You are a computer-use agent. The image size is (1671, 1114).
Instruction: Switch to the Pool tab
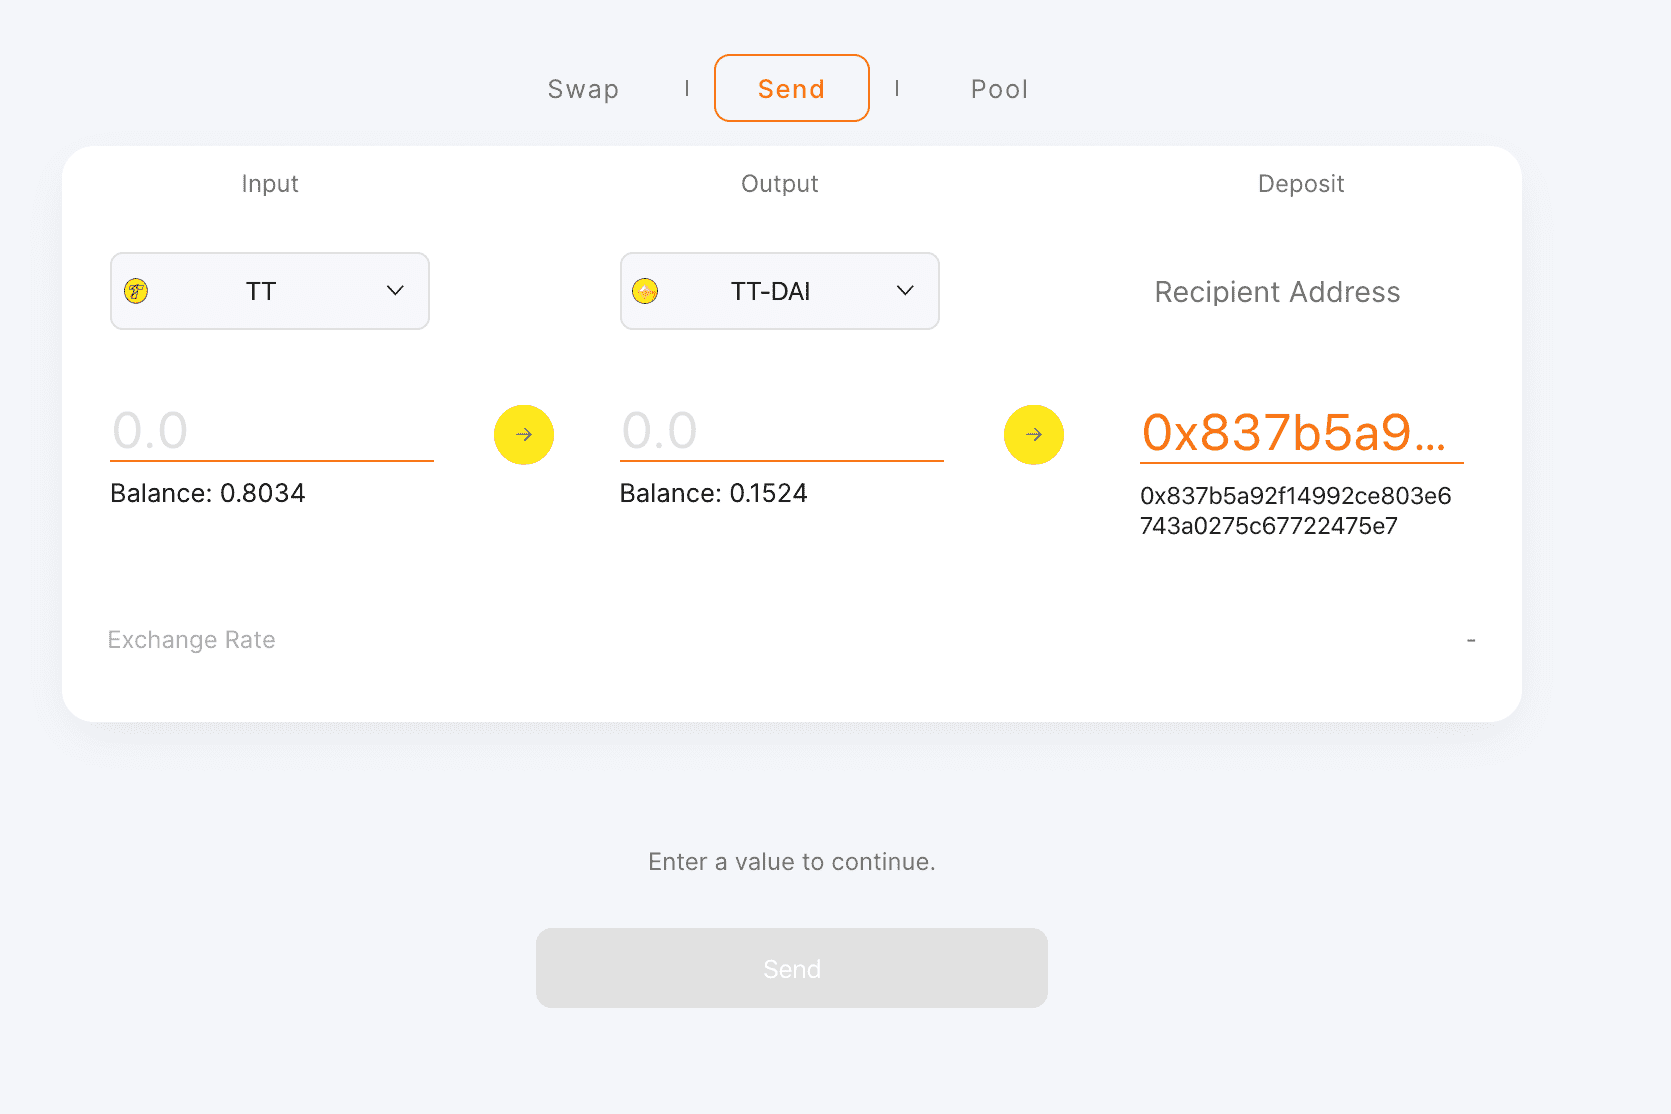(x=998, y=88)
